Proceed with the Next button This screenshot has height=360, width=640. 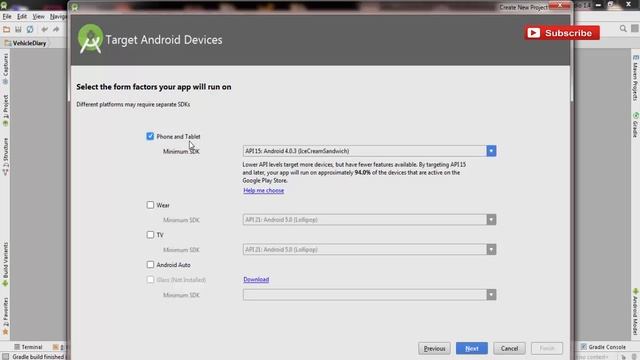[471, 349]
